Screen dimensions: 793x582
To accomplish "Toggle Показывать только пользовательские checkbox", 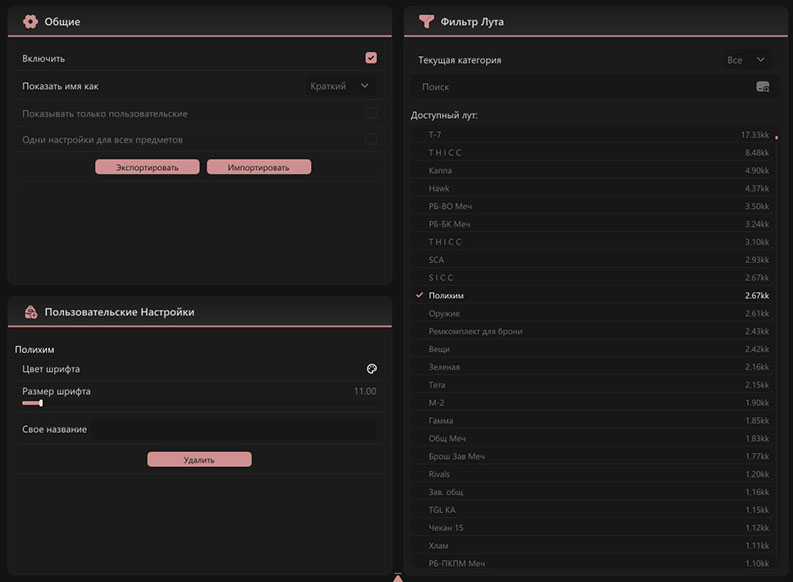I will [x=371, y=113].
